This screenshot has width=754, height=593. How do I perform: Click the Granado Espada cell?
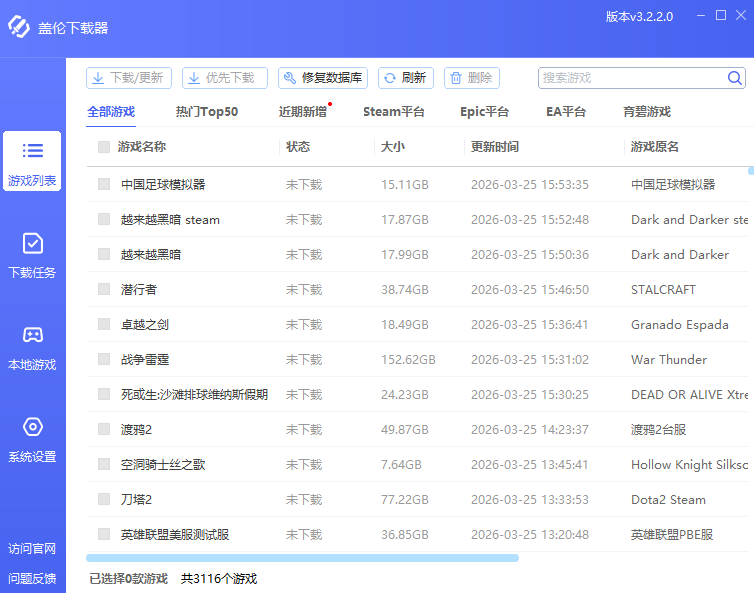pyautogui.click(x=679, y=325)
